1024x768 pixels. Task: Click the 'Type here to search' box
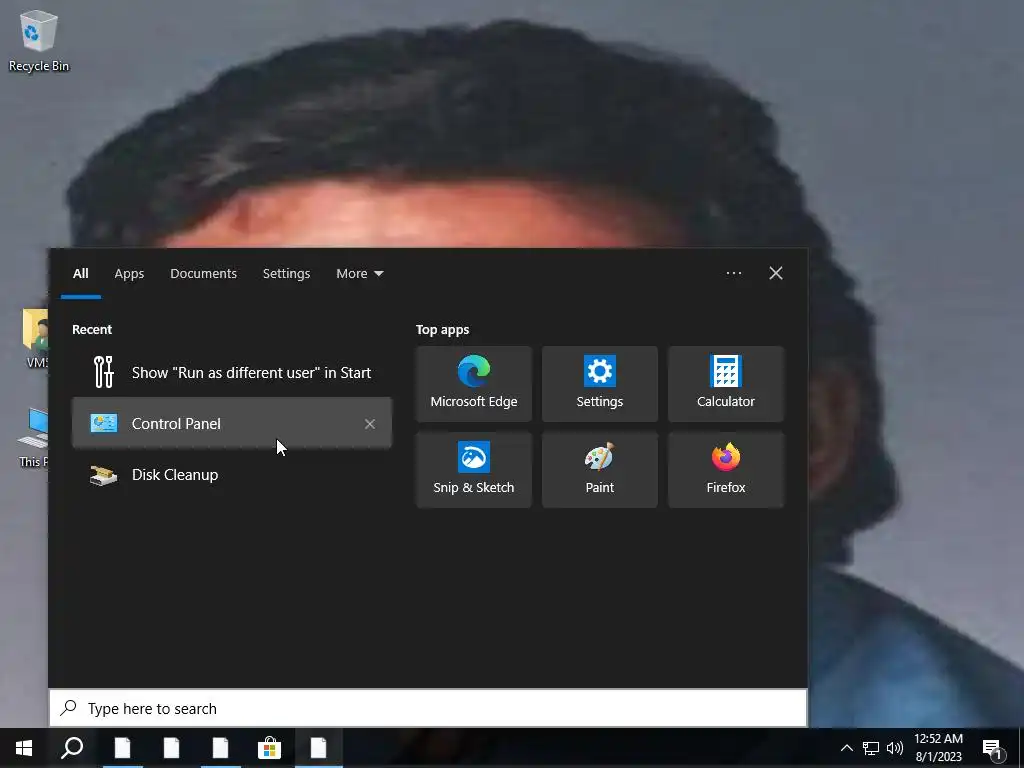(x=428, y=708)
